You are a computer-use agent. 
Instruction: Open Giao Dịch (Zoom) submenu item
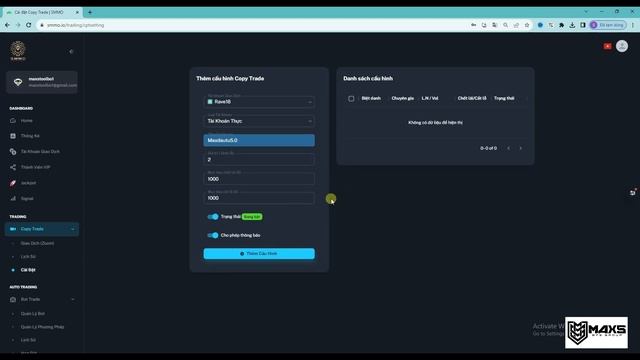pos(37,243)
